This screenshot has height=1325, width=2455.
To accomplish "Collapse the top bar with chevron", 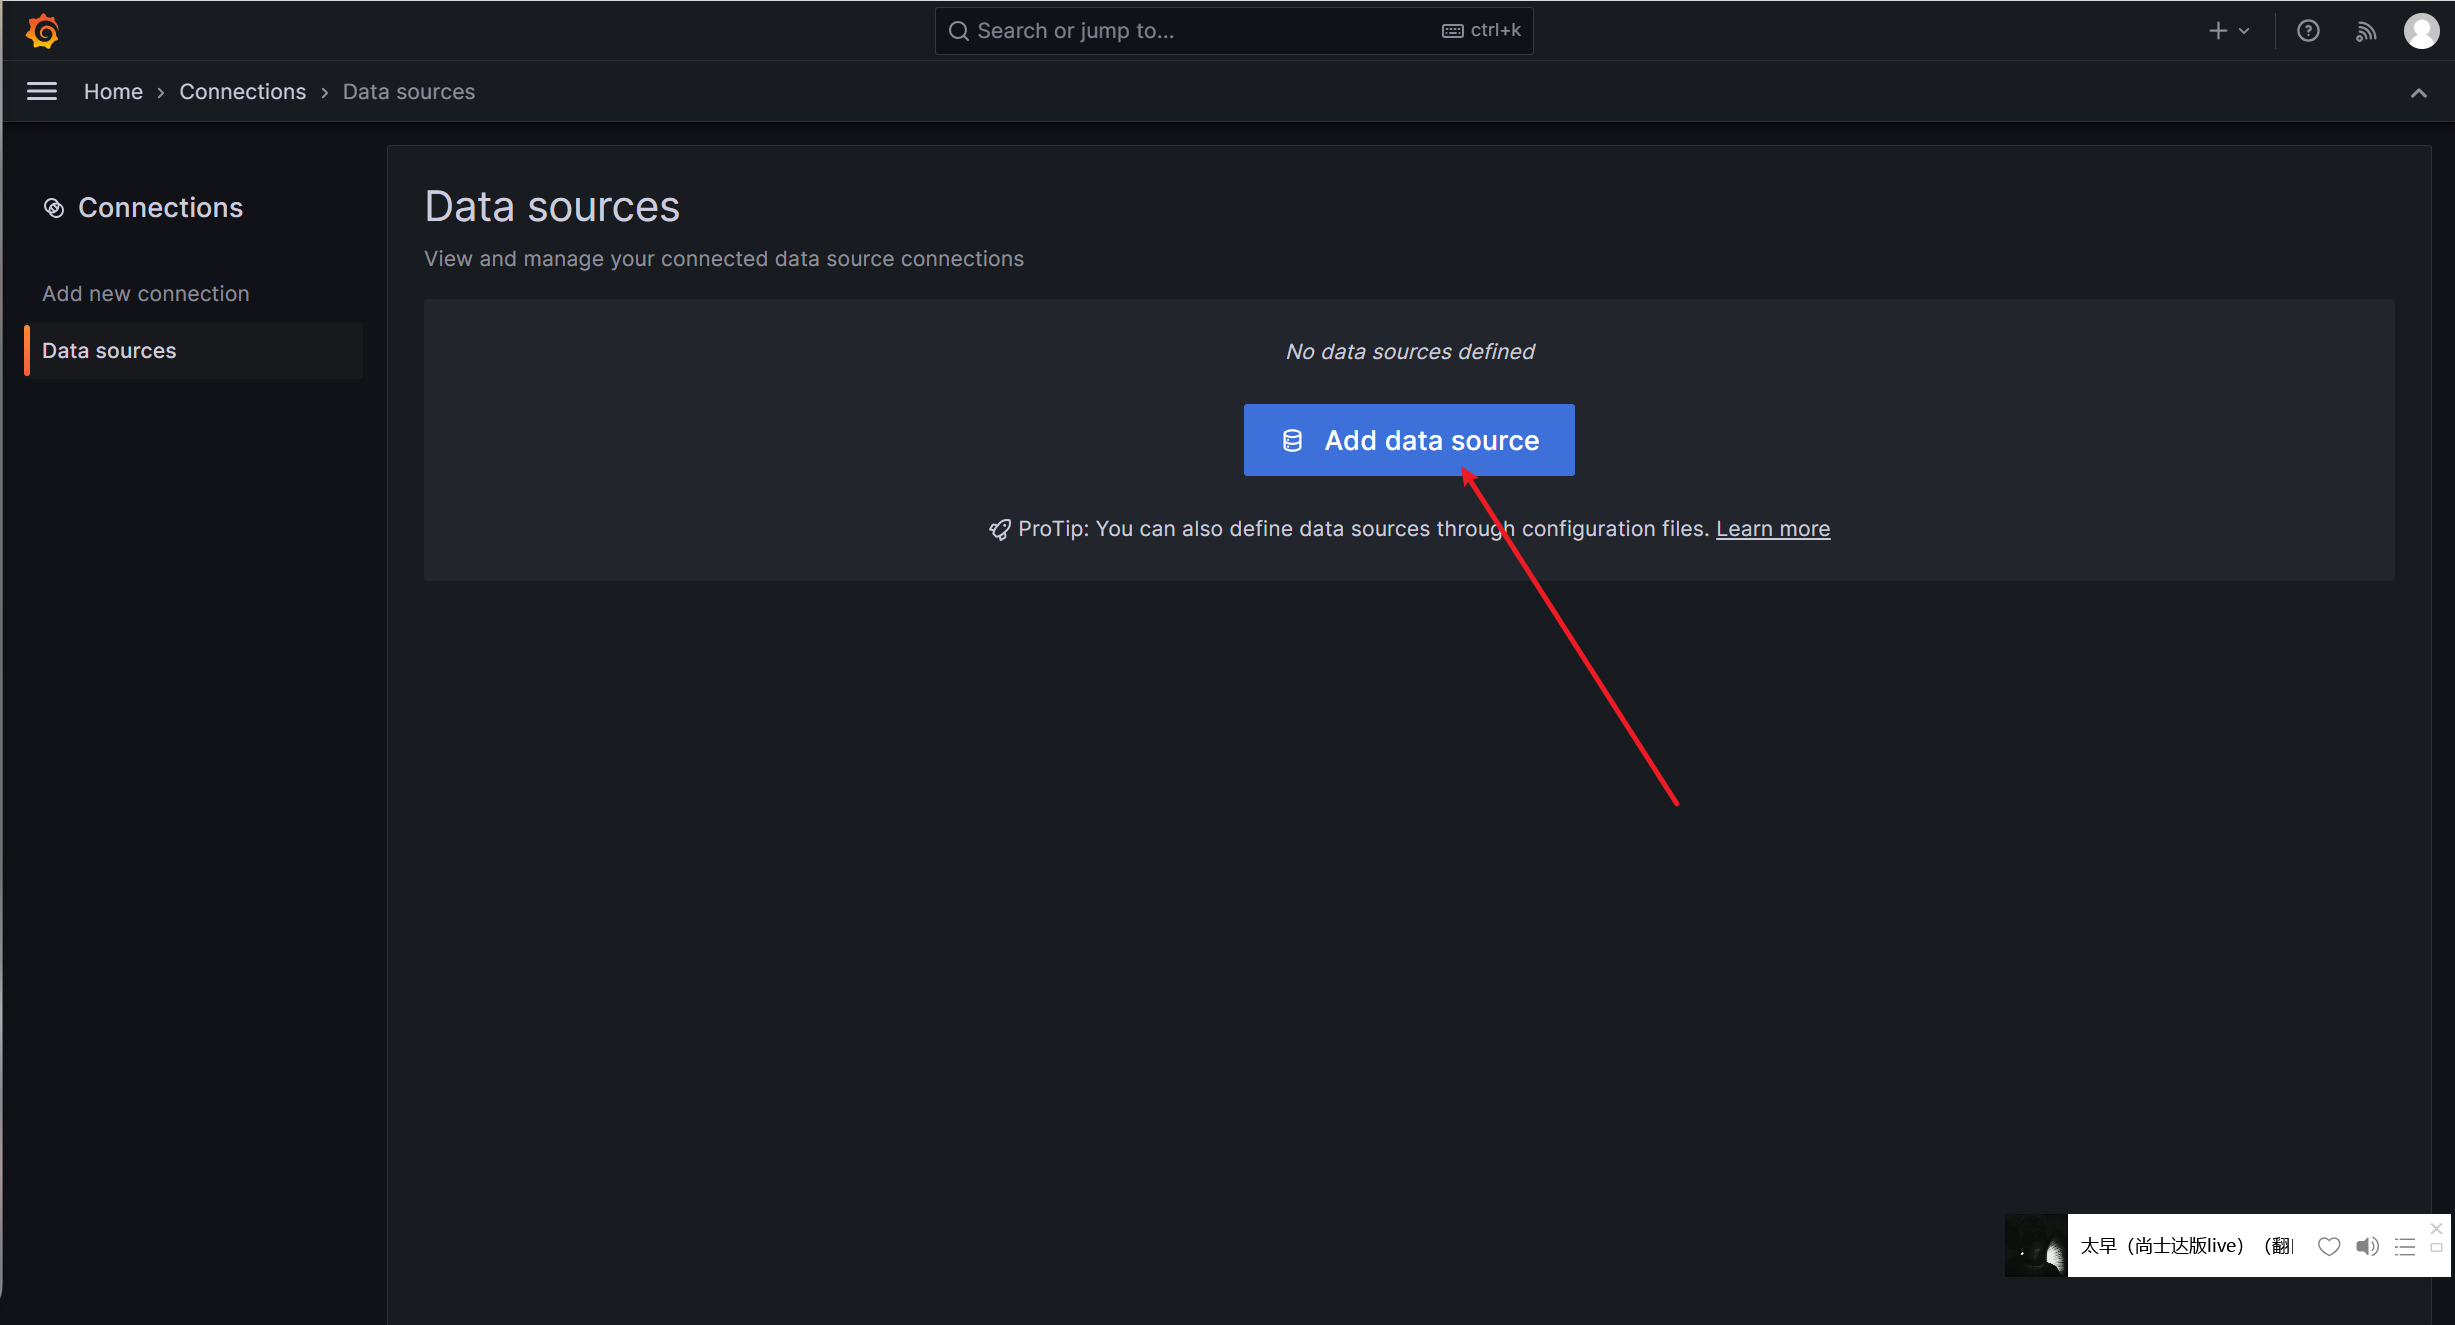I will (2418, 93).
